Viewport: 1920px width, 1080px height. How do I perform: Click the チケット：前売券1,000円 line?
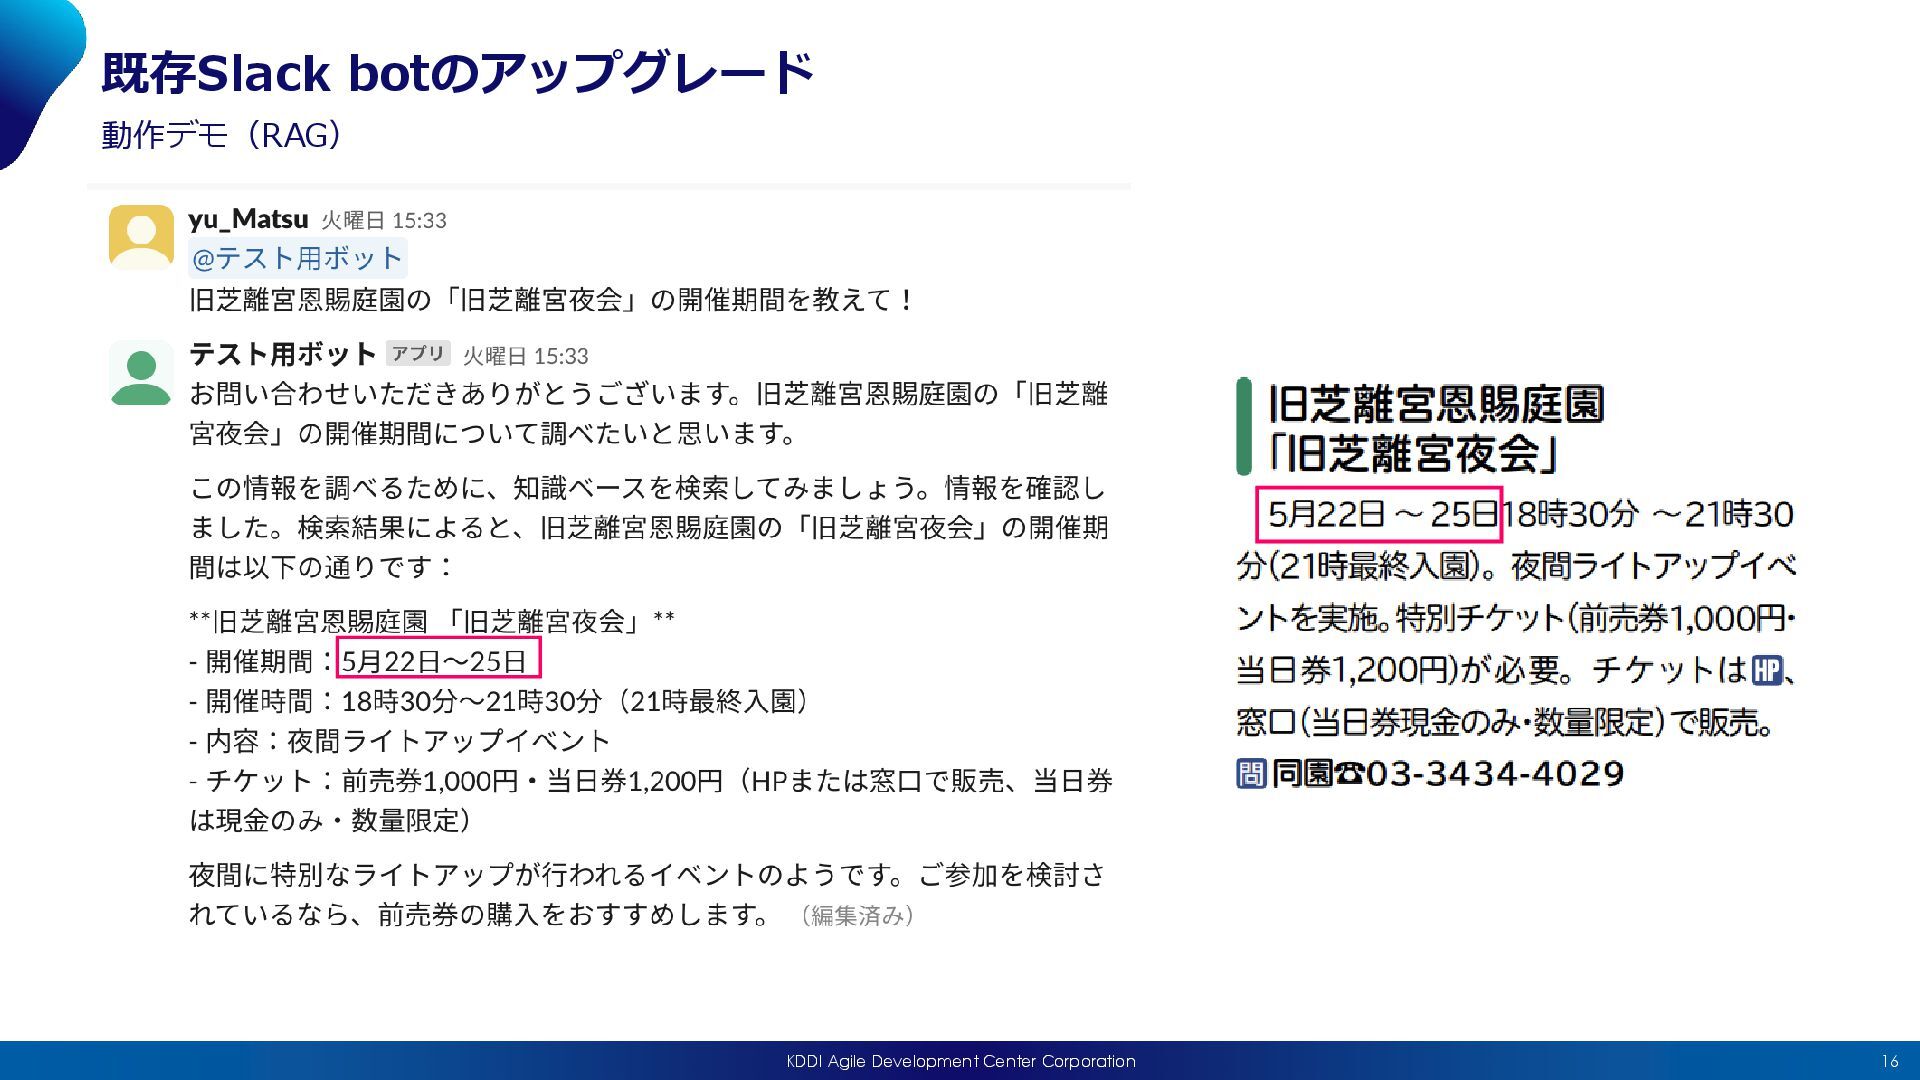coord(651,800)
